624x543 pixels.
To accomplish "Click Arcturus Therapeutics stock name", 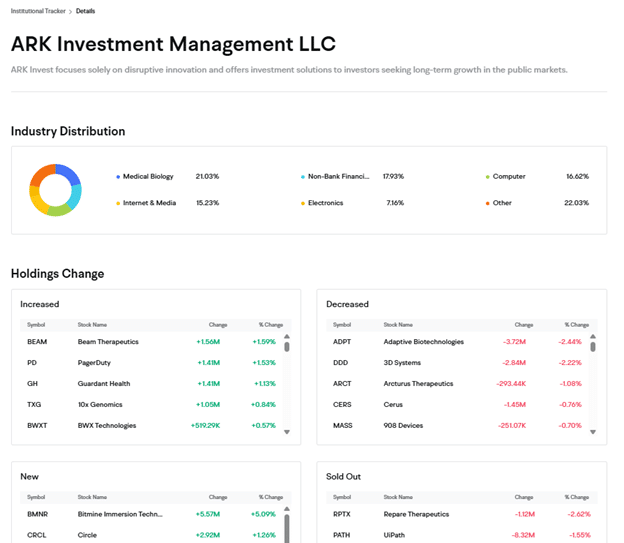I will click(418, 384).
